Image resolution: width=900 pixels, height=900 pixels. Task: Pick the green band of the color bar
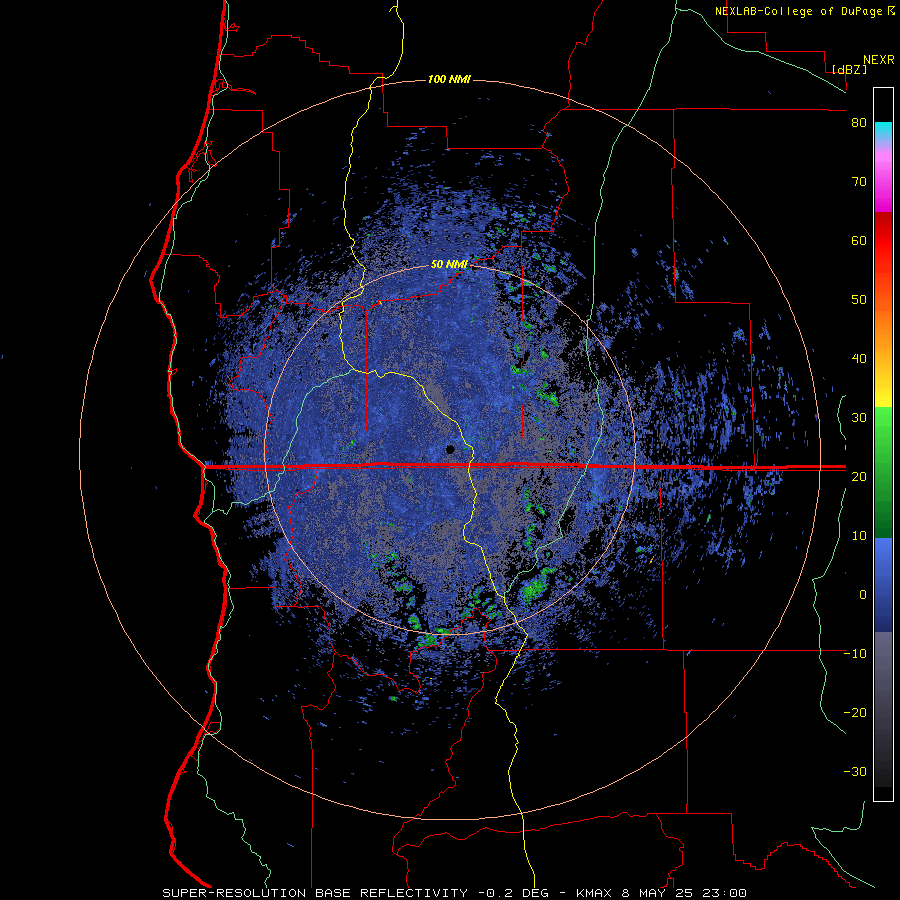pos(883,472)
